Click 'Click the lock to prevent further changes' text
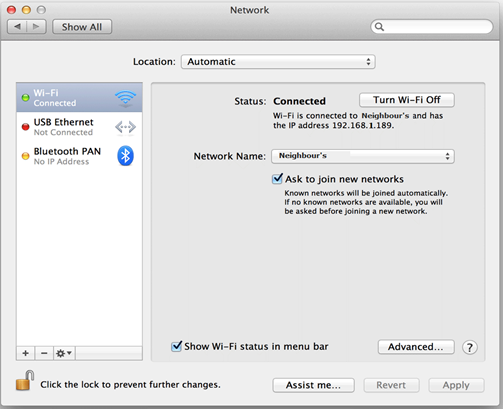This screenshot has width=503, height=409. (130, 384)
